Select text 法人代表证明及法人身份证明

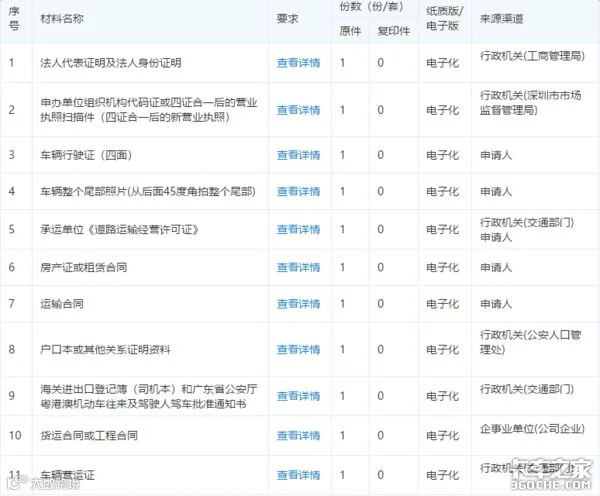[x=111, y=63]
